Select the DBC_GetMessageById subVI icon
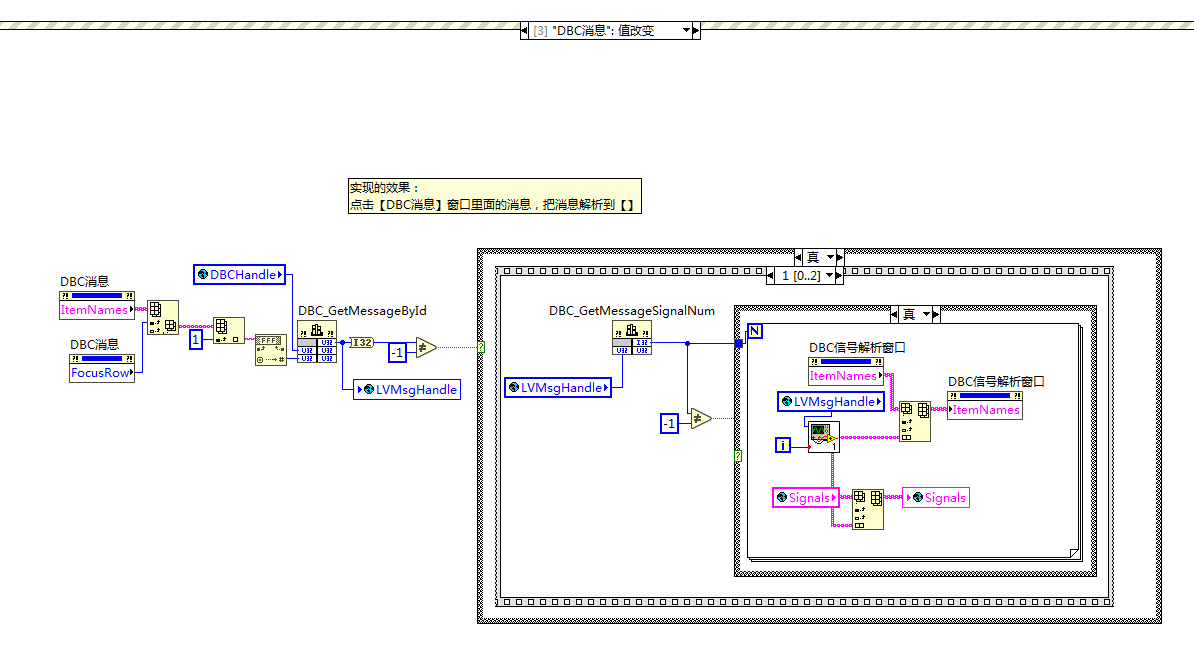The image size is (1194, 649). 316,343
